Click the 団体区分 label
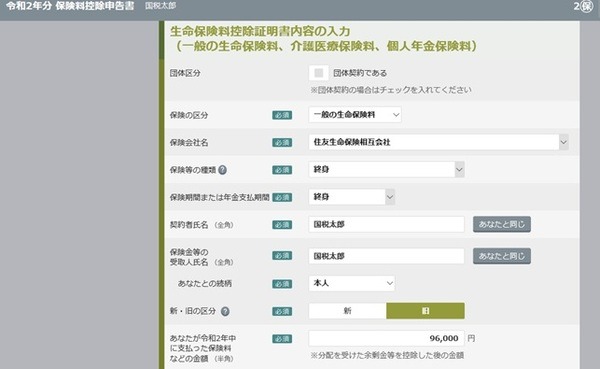600x369 pixels. point(185,73)
